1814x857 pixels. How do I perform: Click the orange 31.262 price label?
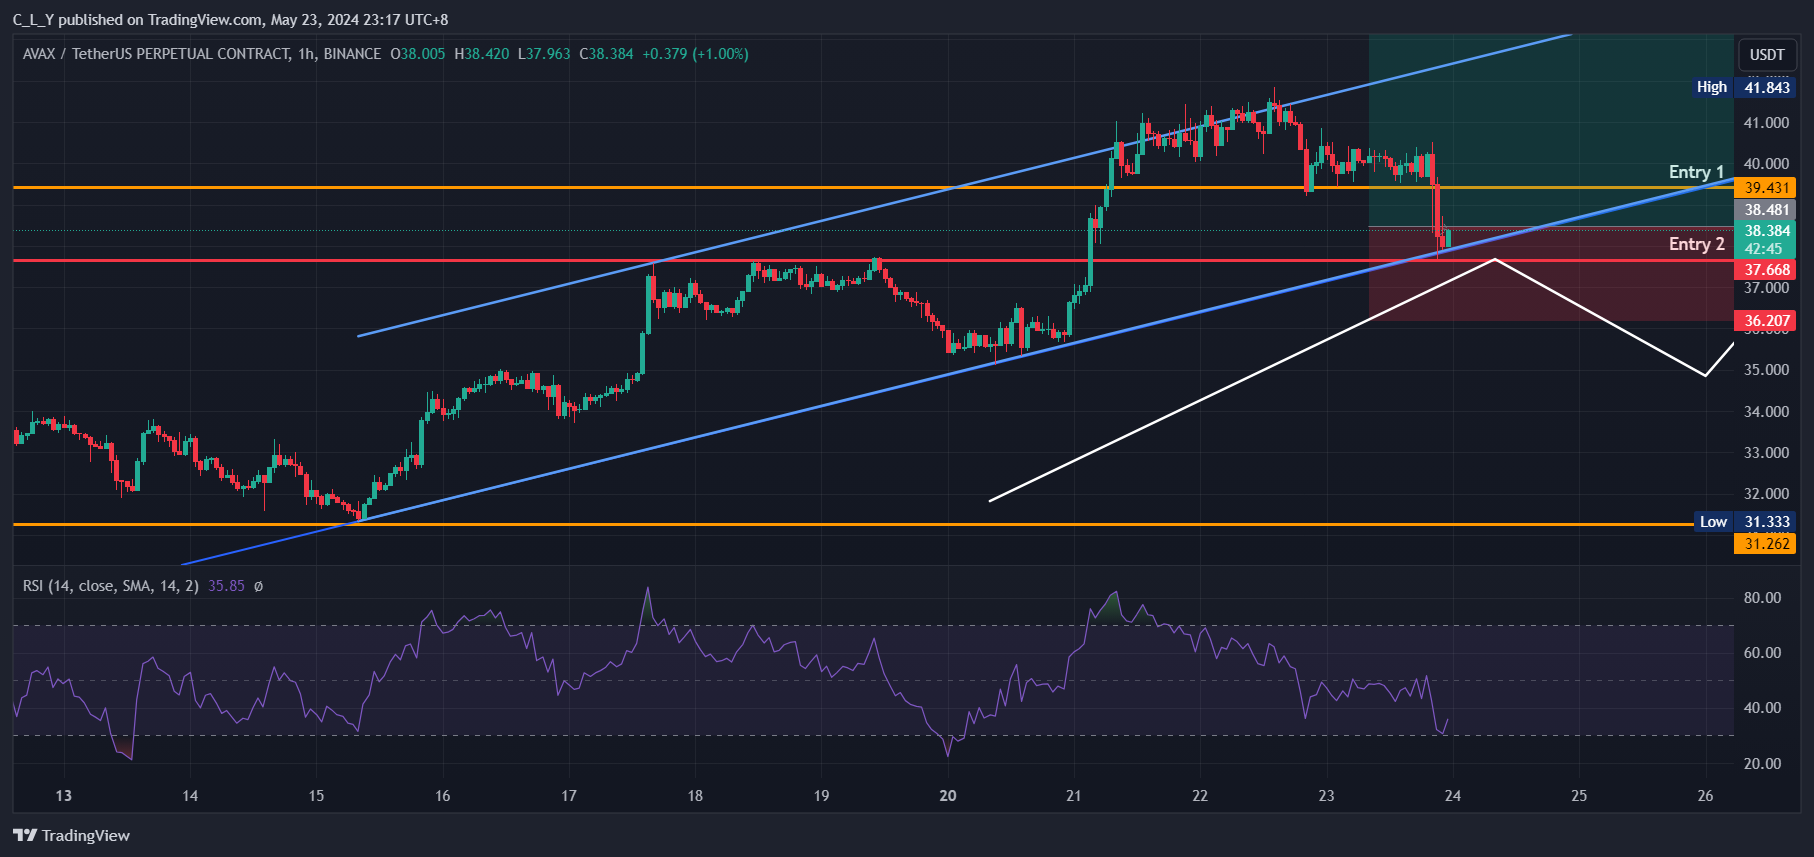pyautogui.click(x=1767, y=544)
